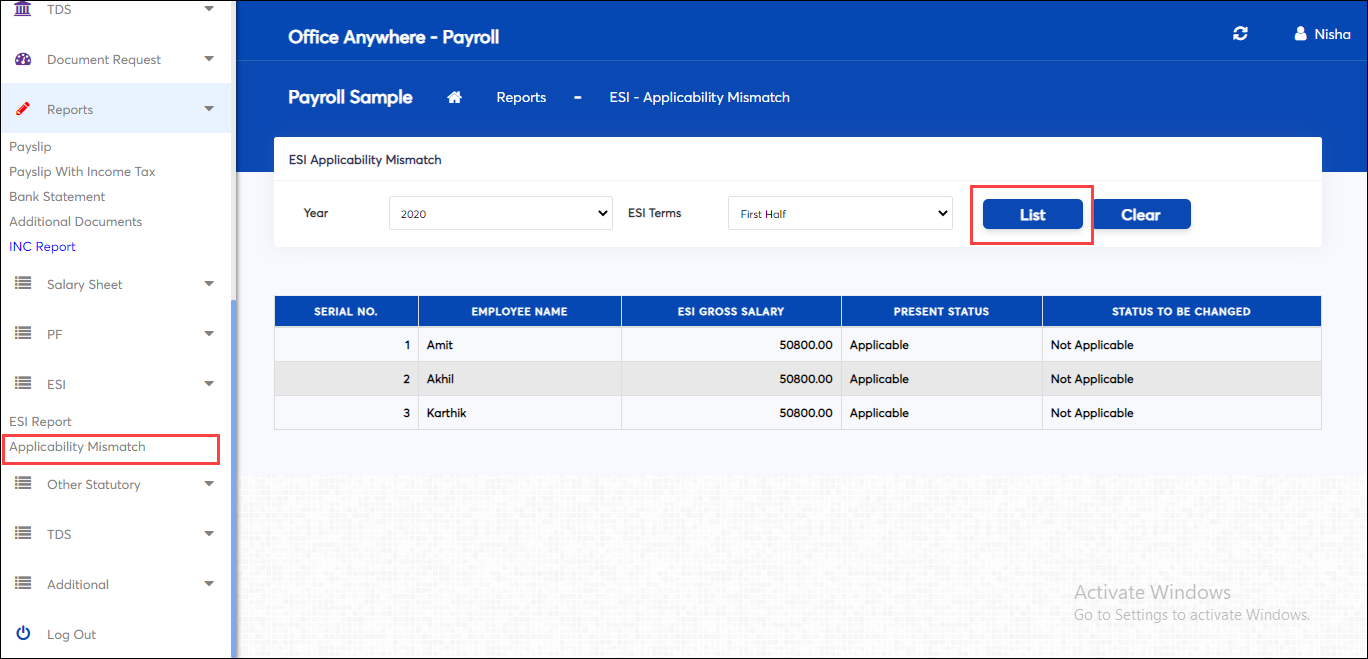Open ESI Terms dropdown showing First Half
Image resolution: width=1368 pixels, height=659 pixels.
(840, 213)
